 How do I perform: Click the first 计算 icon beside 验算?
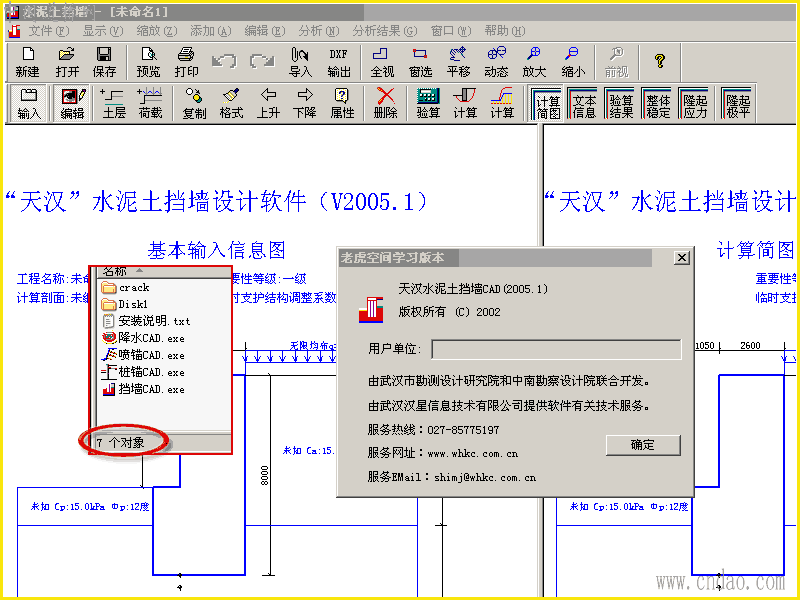click(x=465, y=103)
